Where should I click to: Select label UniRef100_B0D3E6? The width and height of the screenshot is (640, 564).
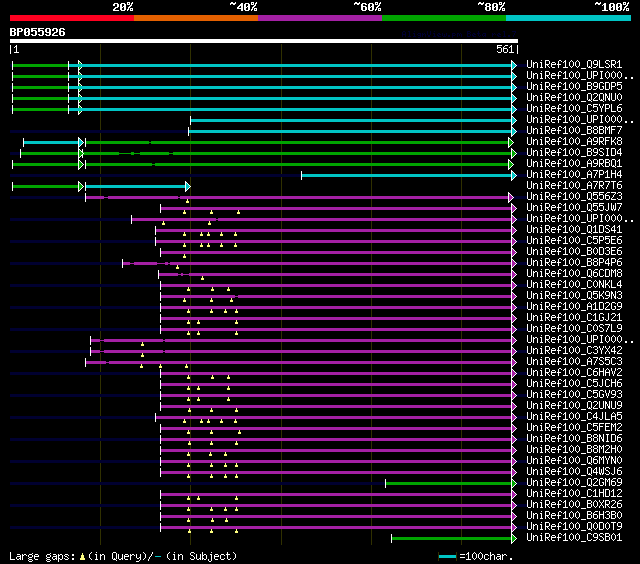(x=574, y=252)
